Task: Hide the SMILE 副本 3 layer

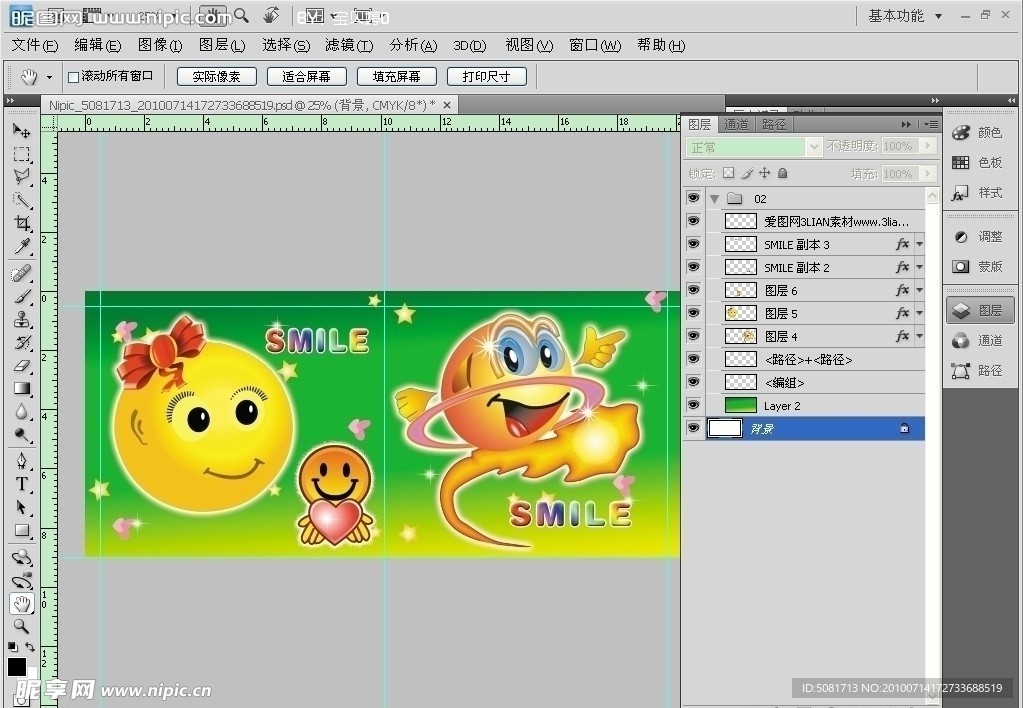Action: 694,244
